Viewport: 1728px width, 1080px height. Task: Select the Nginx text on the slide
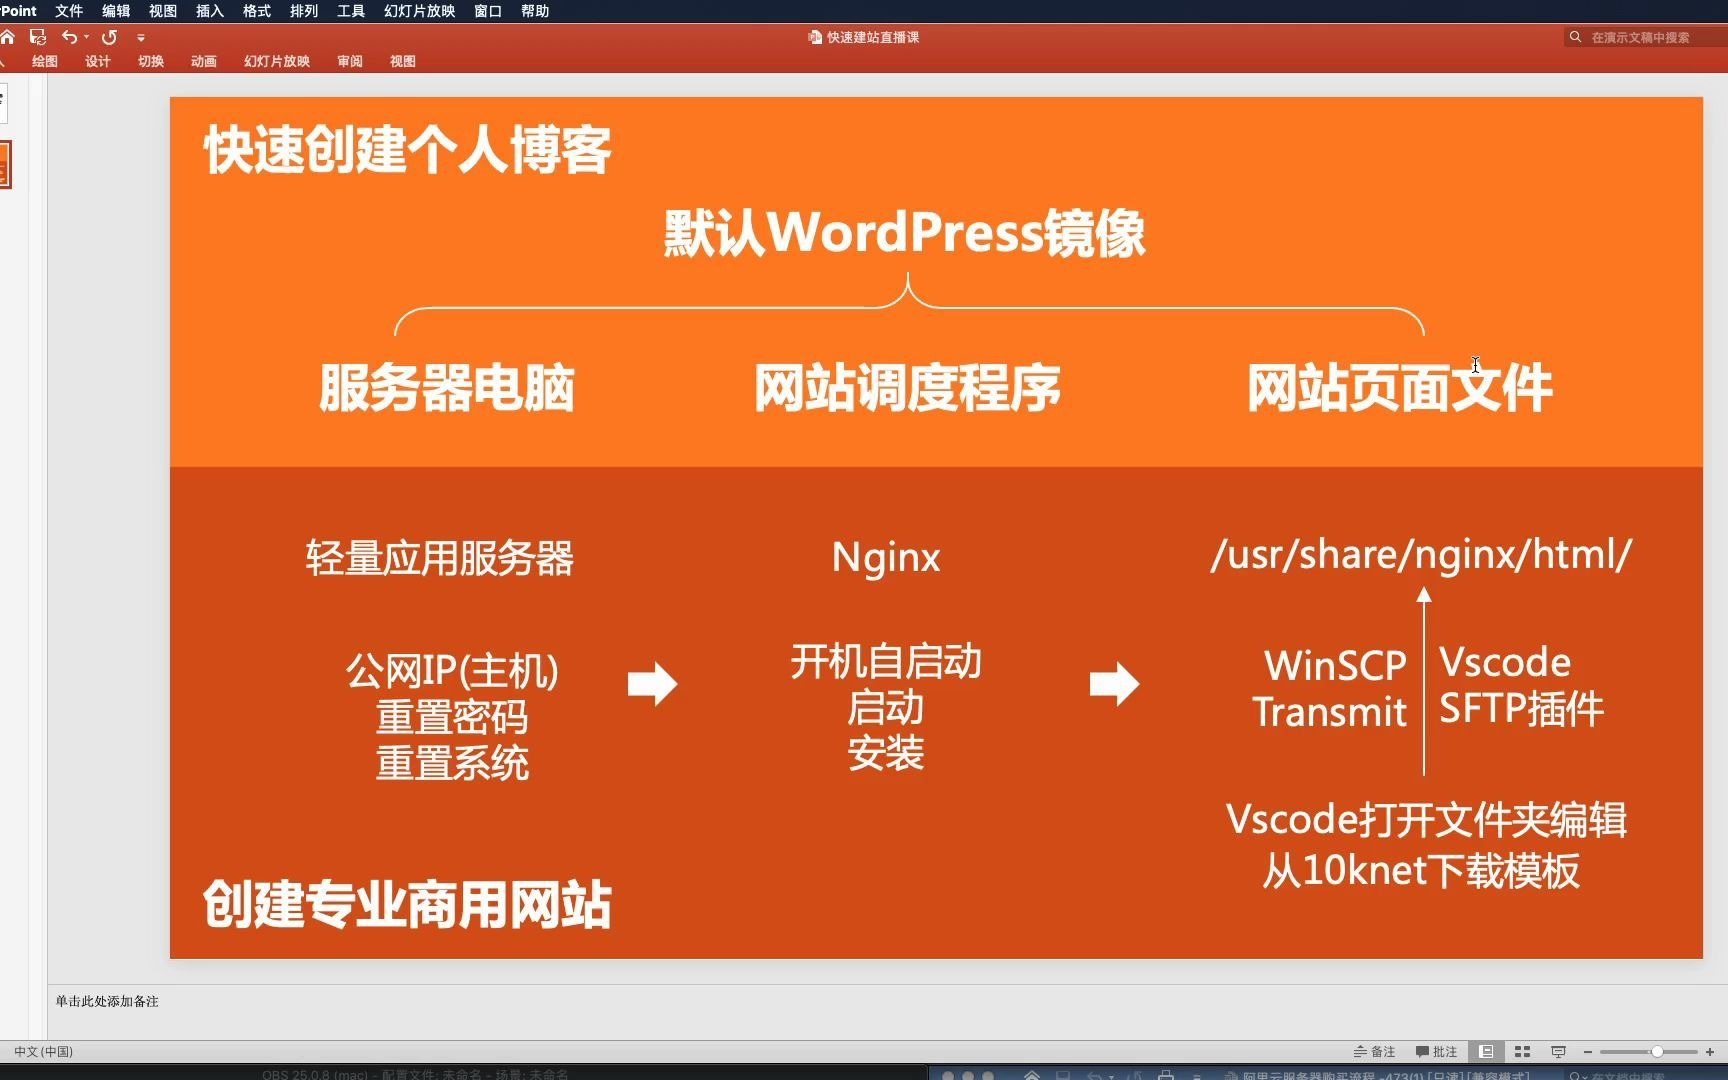point(886,558)
